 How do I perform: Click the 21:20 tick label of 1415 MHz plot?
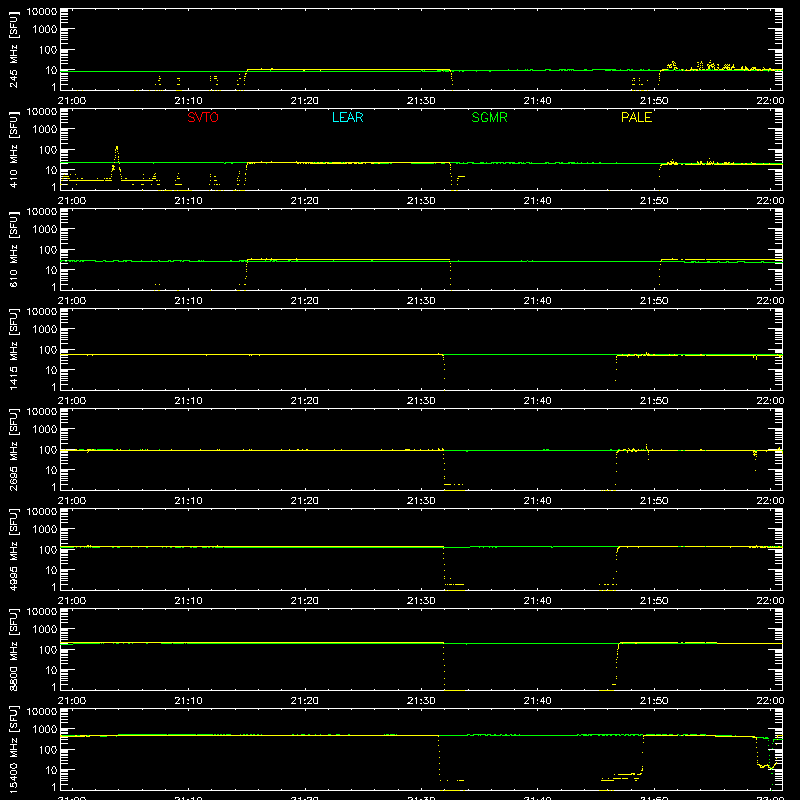click(x=305, y=401)
